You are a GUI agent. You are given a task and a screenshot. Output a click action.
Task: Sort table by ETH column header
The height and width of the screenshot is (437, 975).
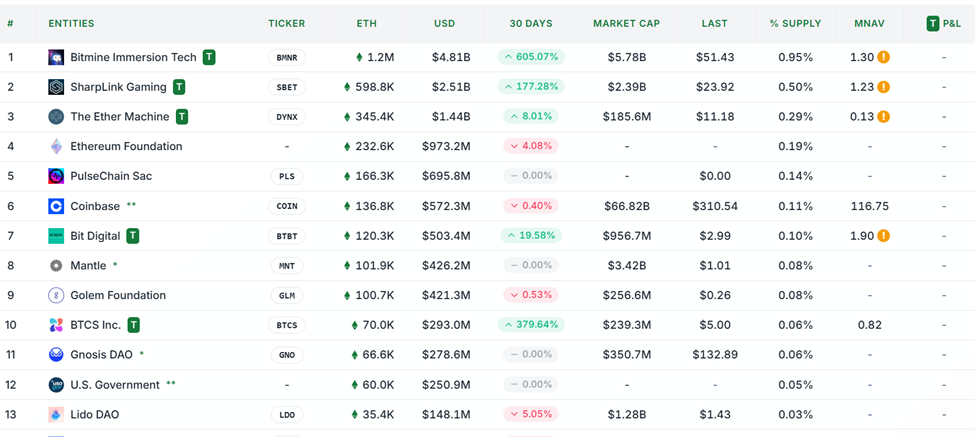[367, 23]
